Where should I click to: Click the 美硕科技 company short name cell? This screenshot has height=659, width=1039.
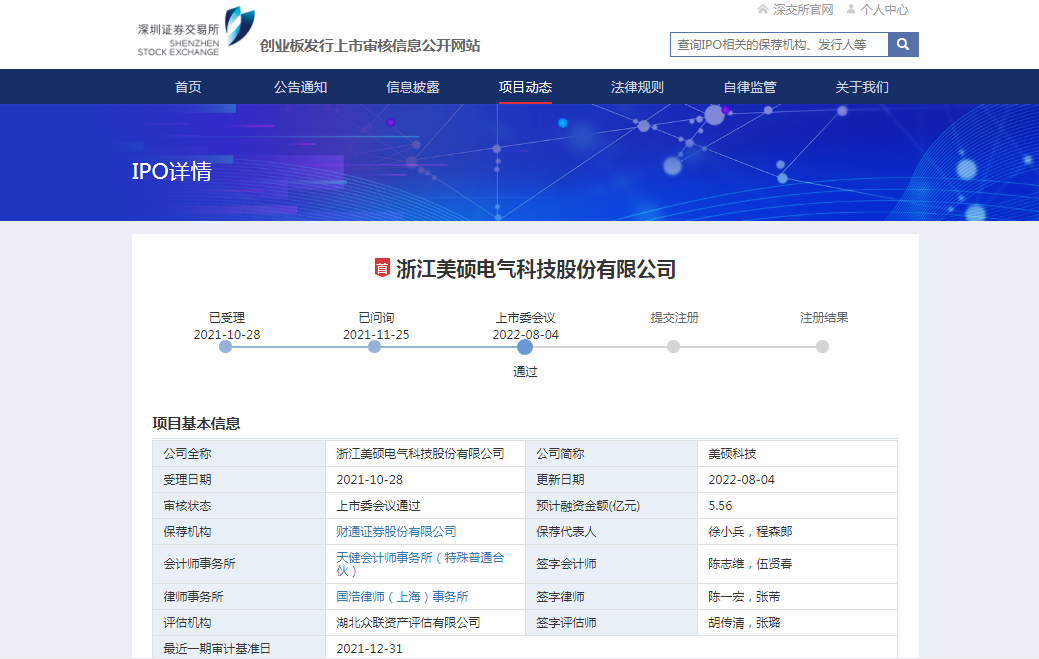tap(798, 454)
